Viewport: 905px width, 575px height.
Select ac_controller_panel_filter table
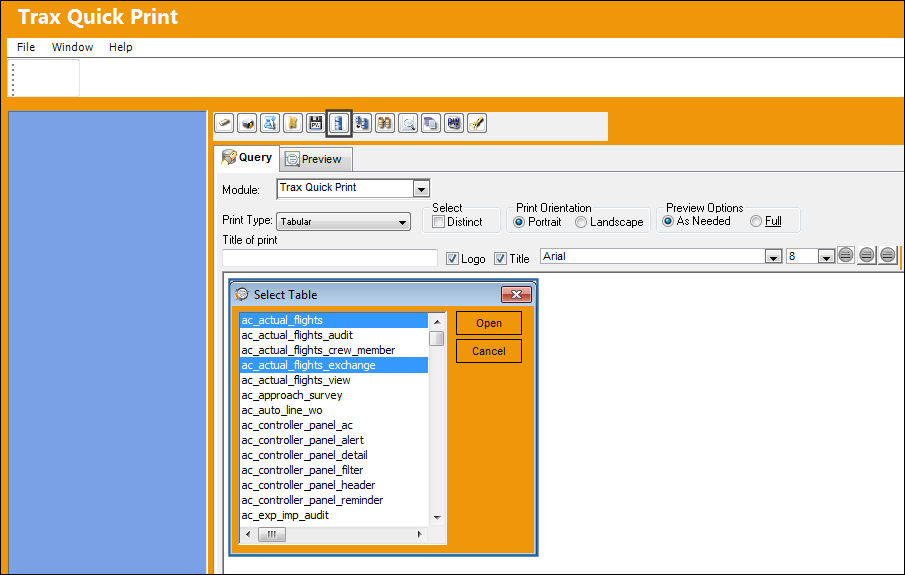(x=334, y=470)
